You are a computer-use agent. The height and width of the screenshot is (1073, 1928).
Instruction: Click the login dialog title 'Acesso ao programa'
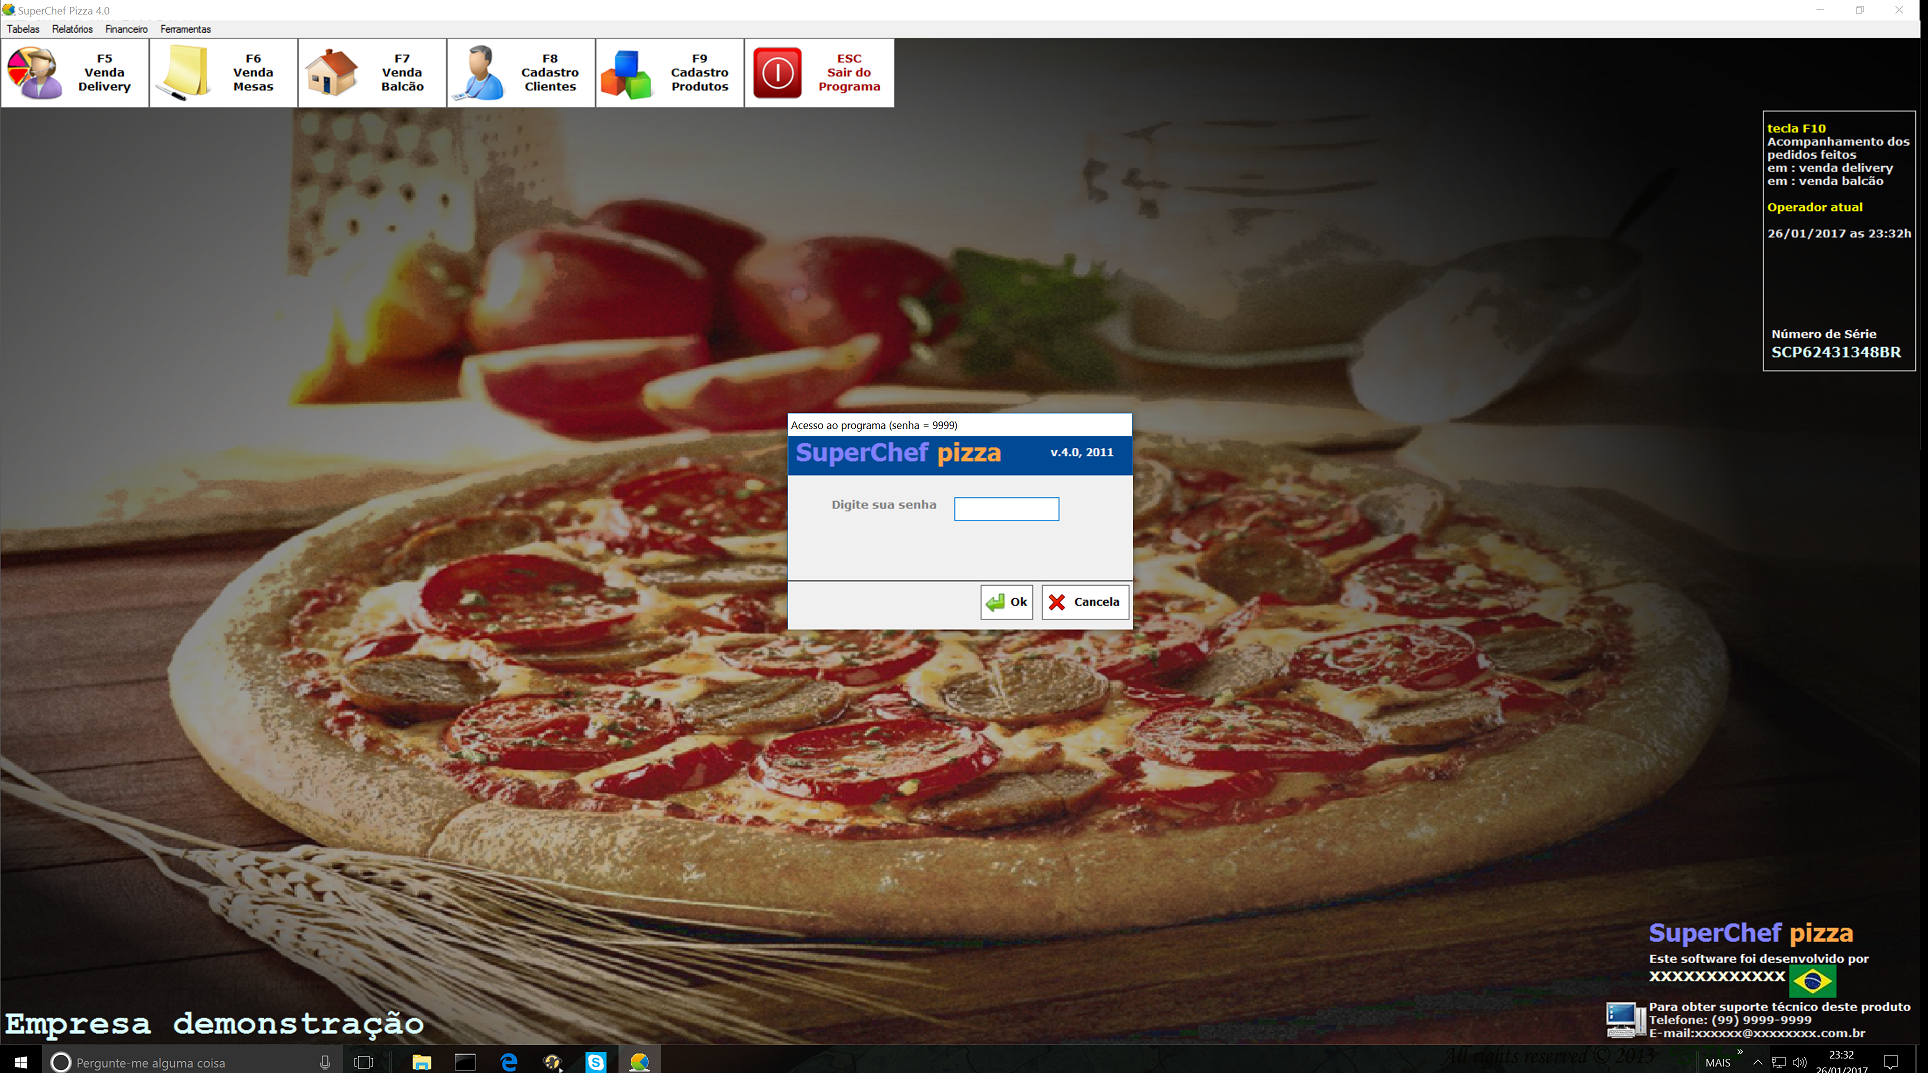(874, 425)
